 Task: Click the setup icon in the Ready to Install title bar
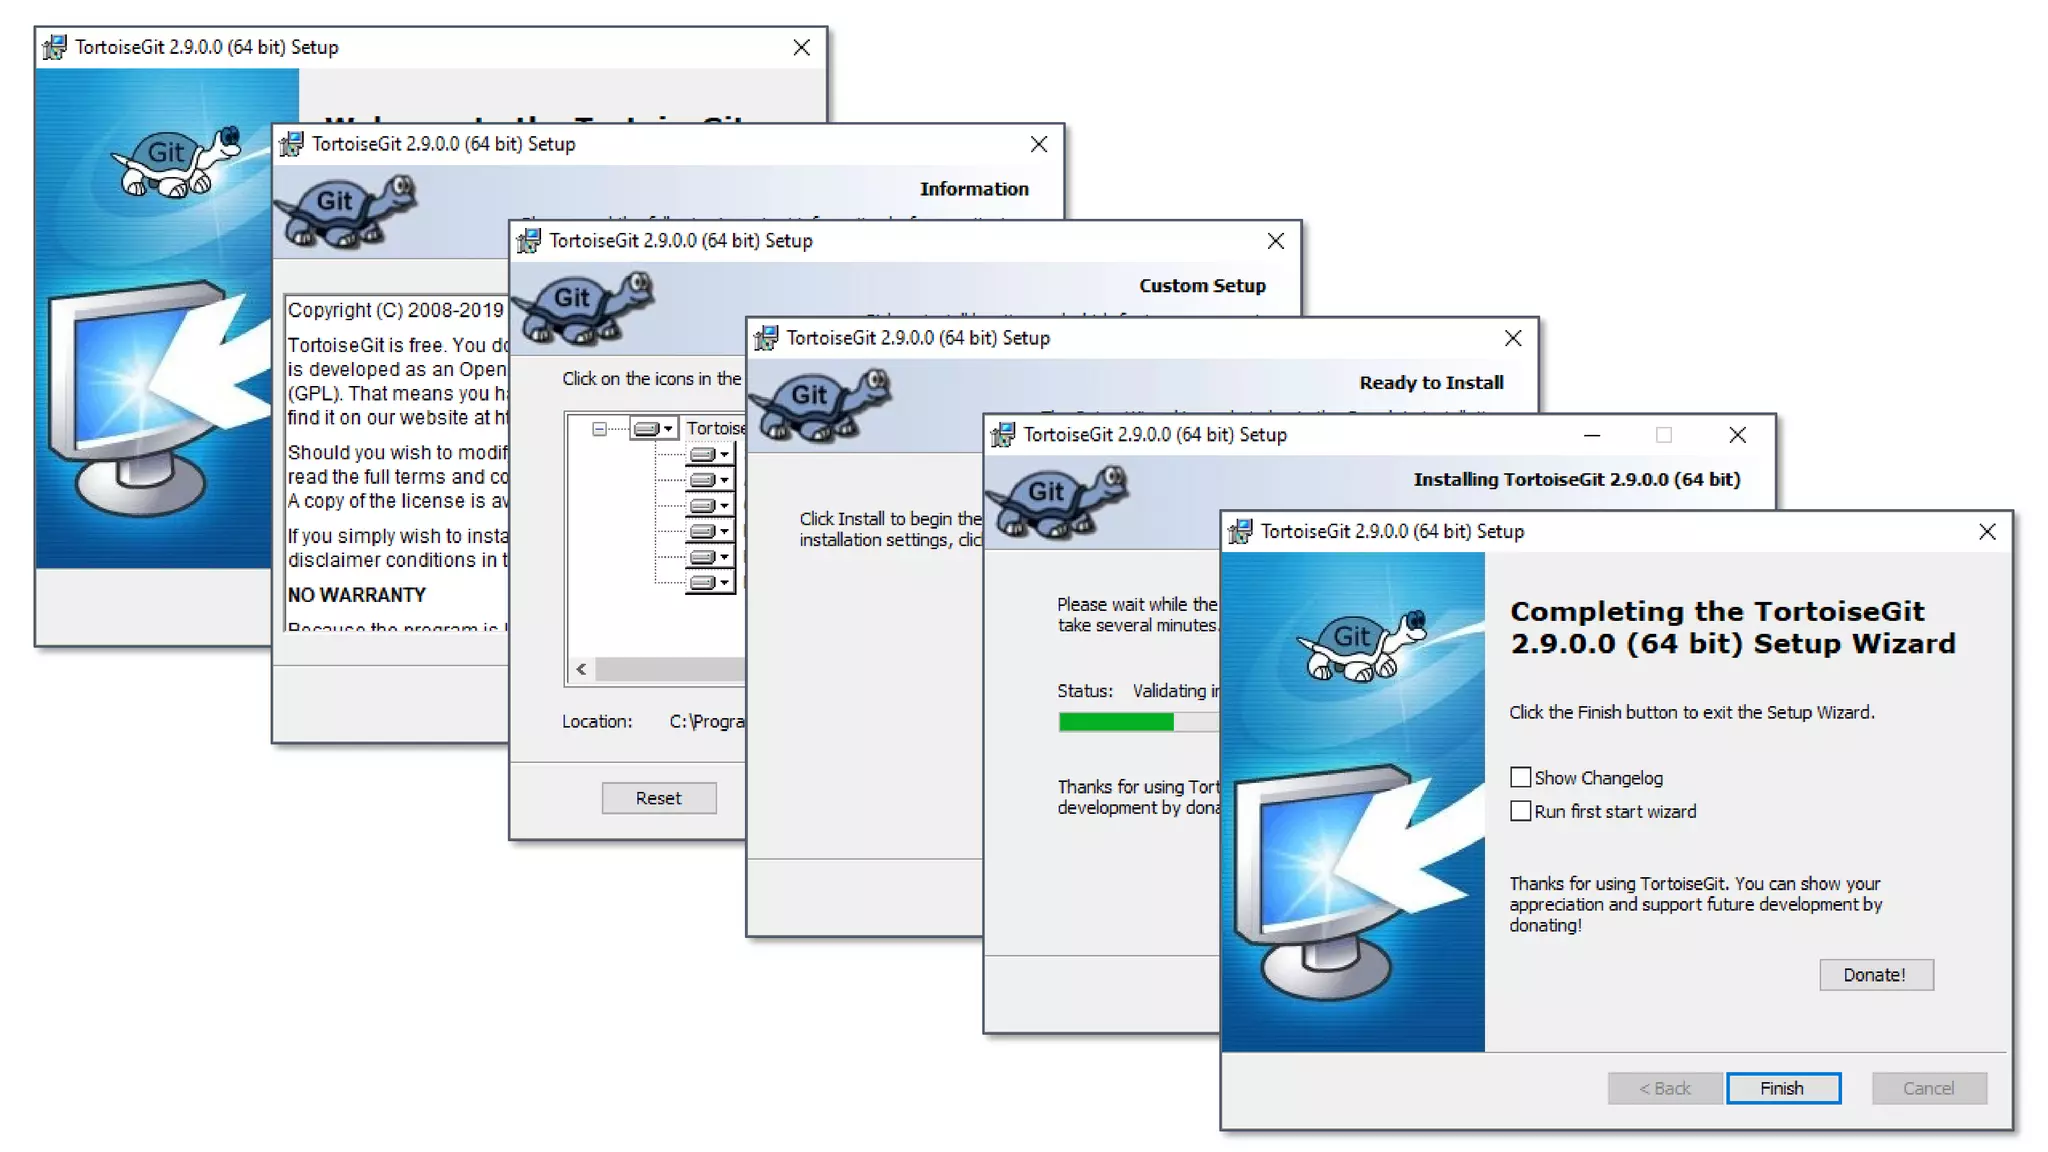tap(766, 338)
